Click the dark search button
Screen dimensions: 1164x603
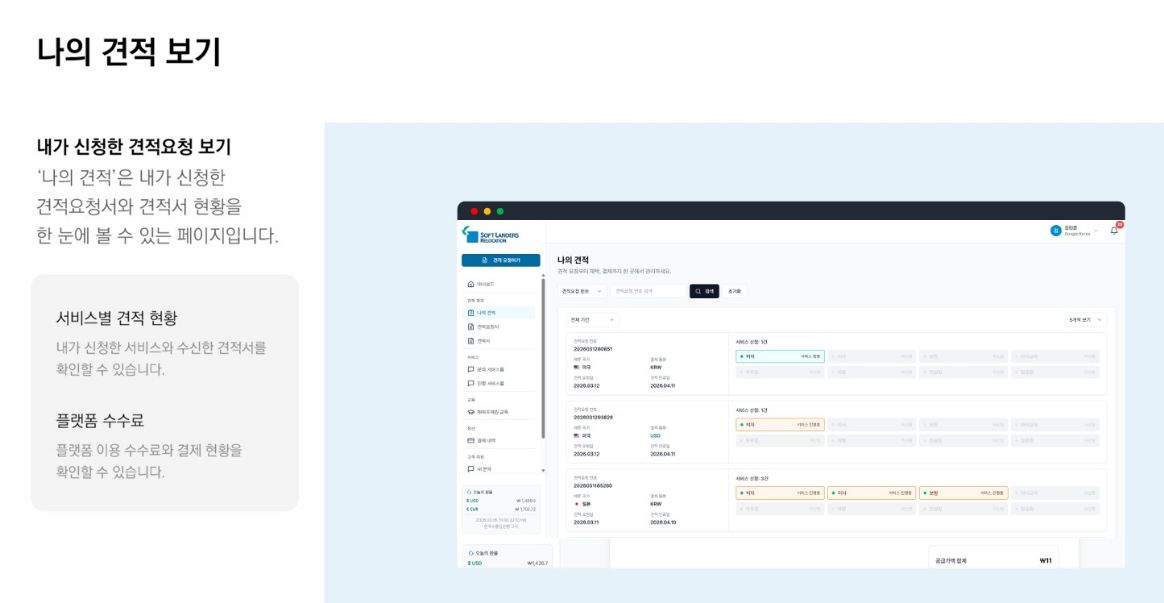(704, 291)
